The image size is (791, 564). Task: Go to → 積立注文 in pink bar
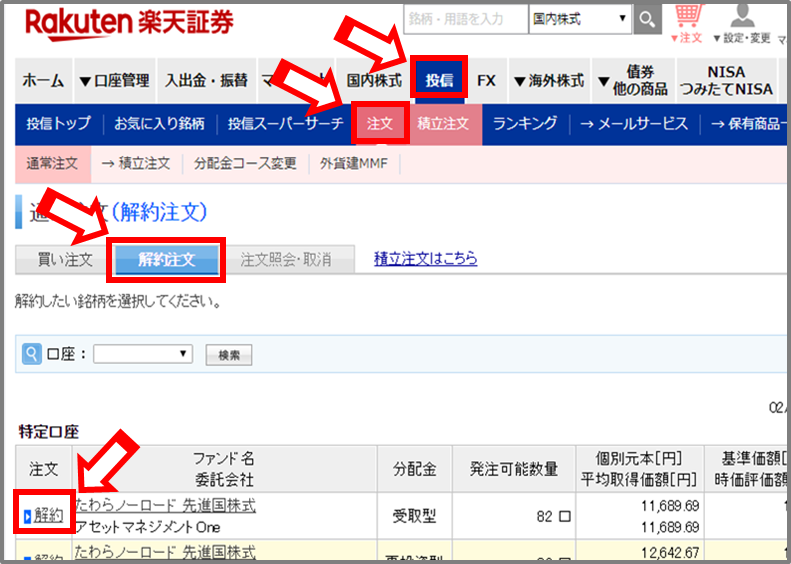(x=136, y=163)
